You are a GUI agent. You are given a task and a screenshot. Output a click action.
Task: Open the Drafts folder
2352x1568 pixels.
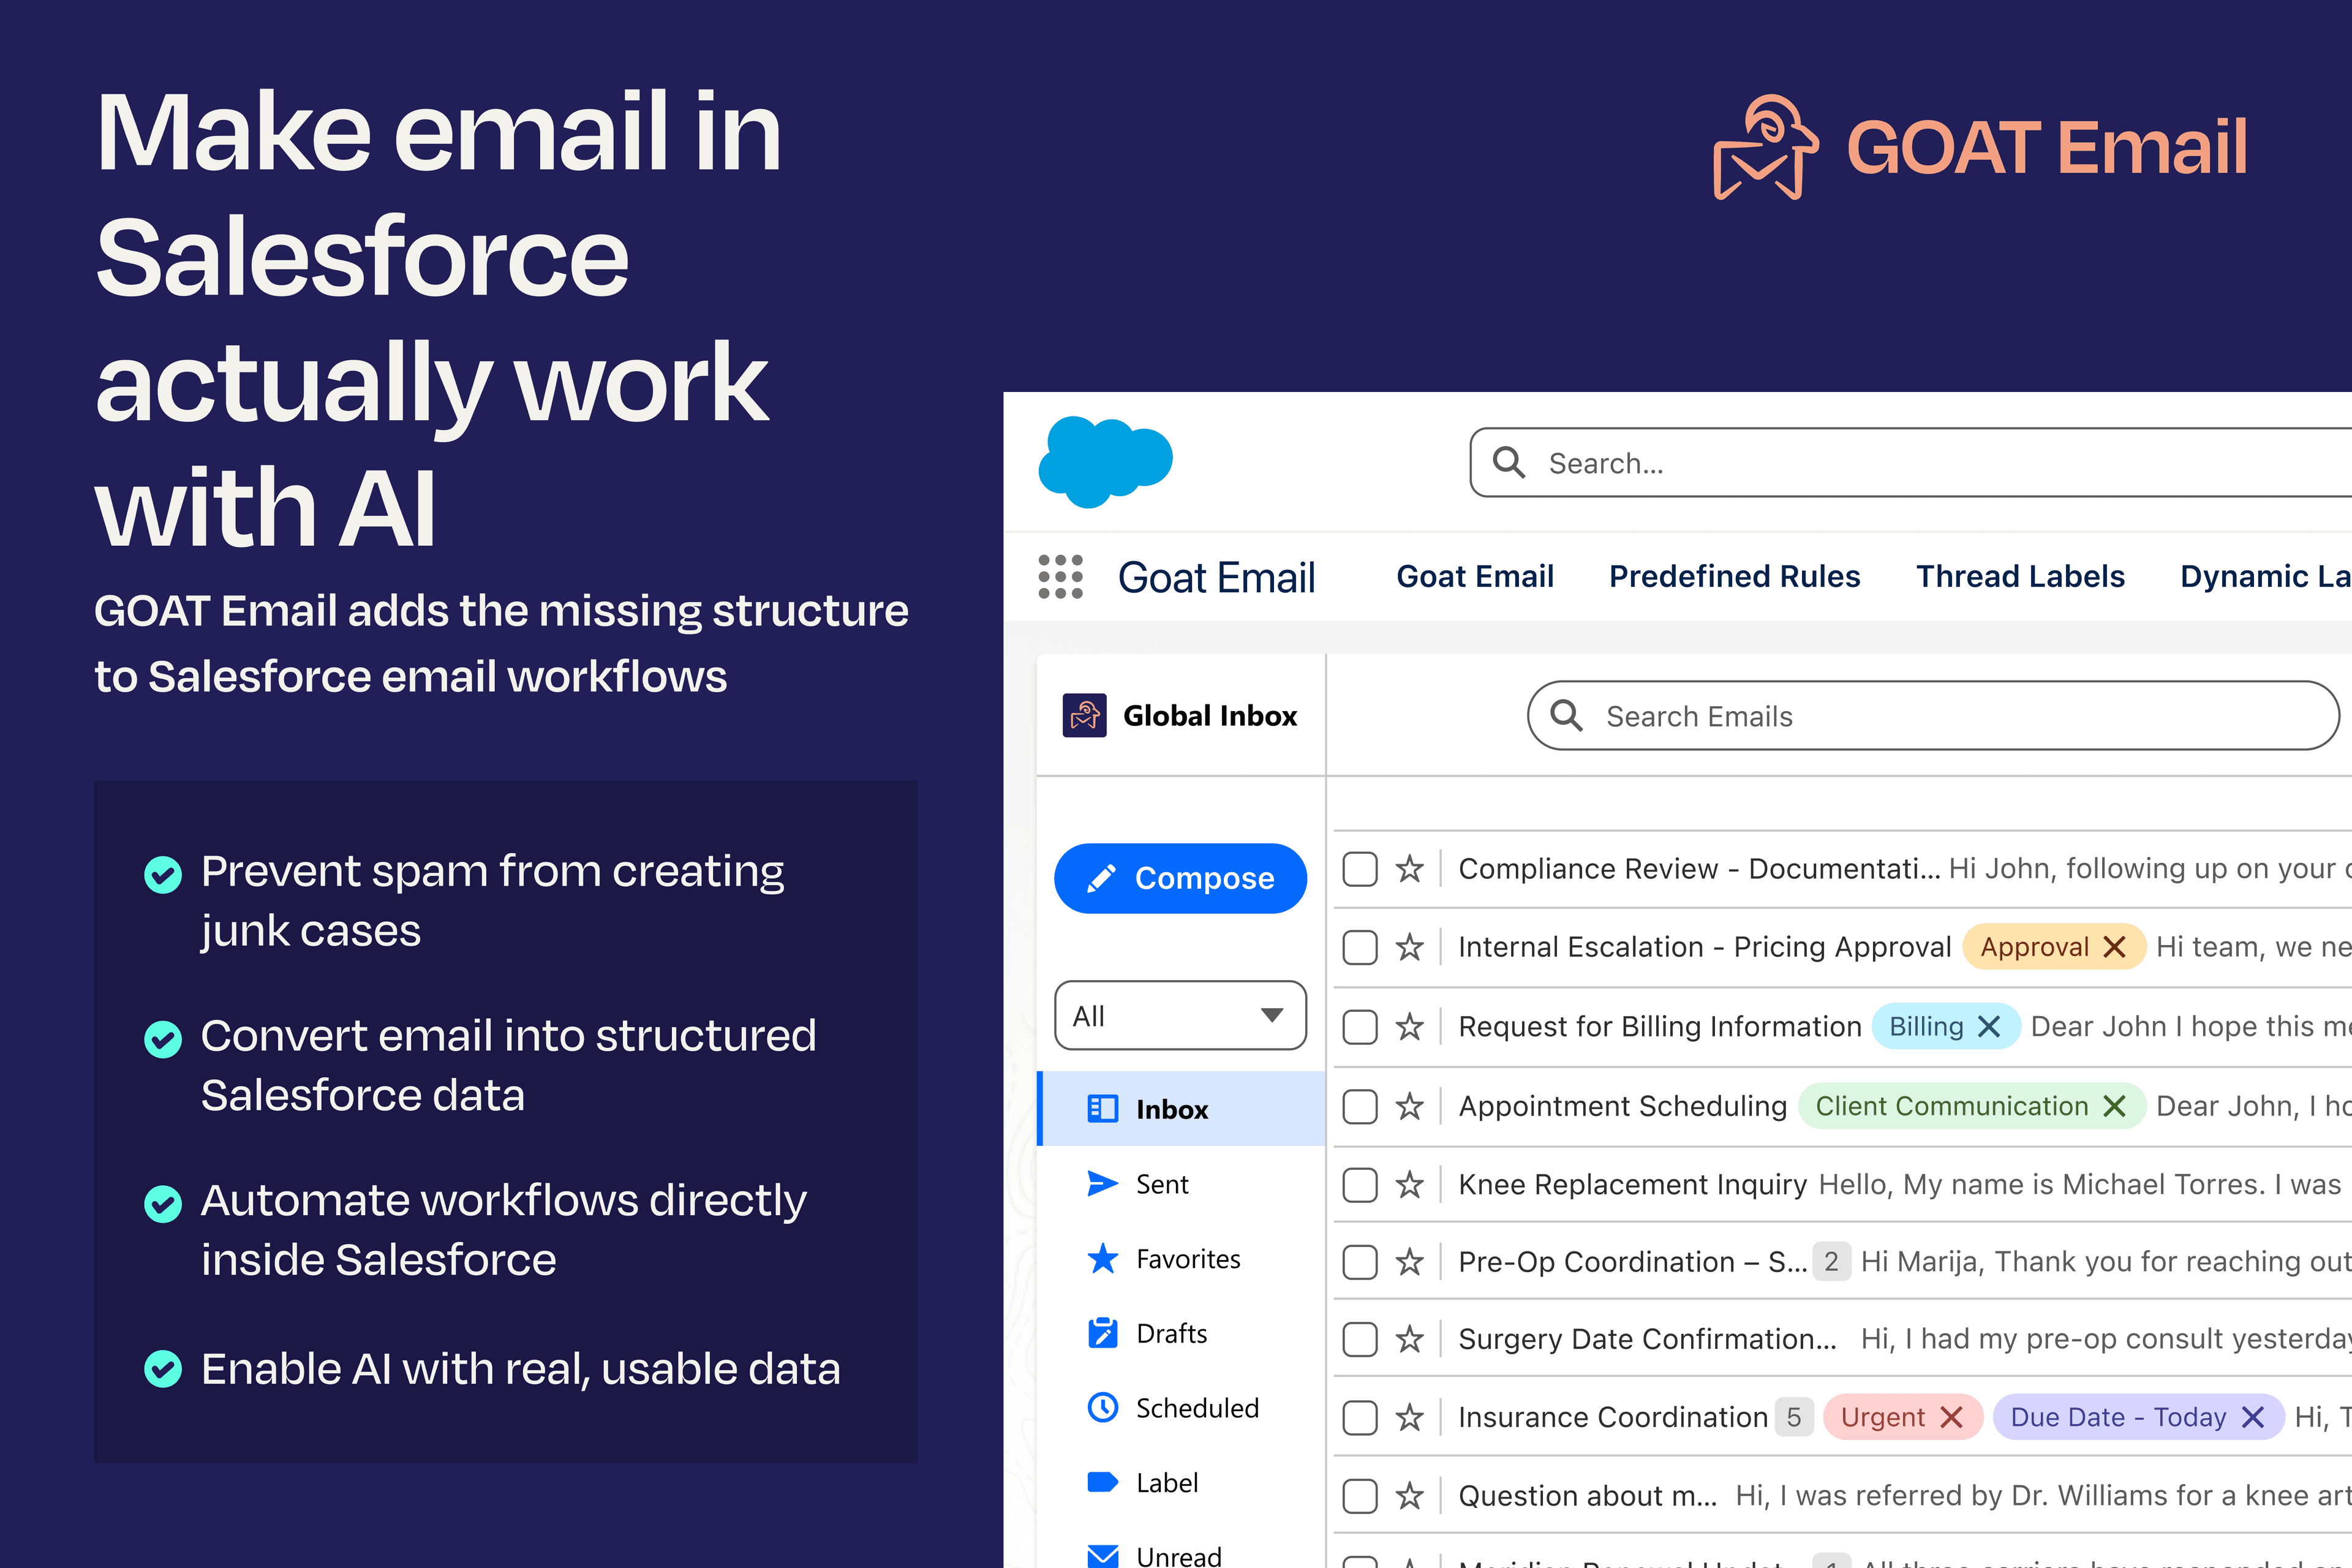pyautogui.click(x=1182, y=1334)
